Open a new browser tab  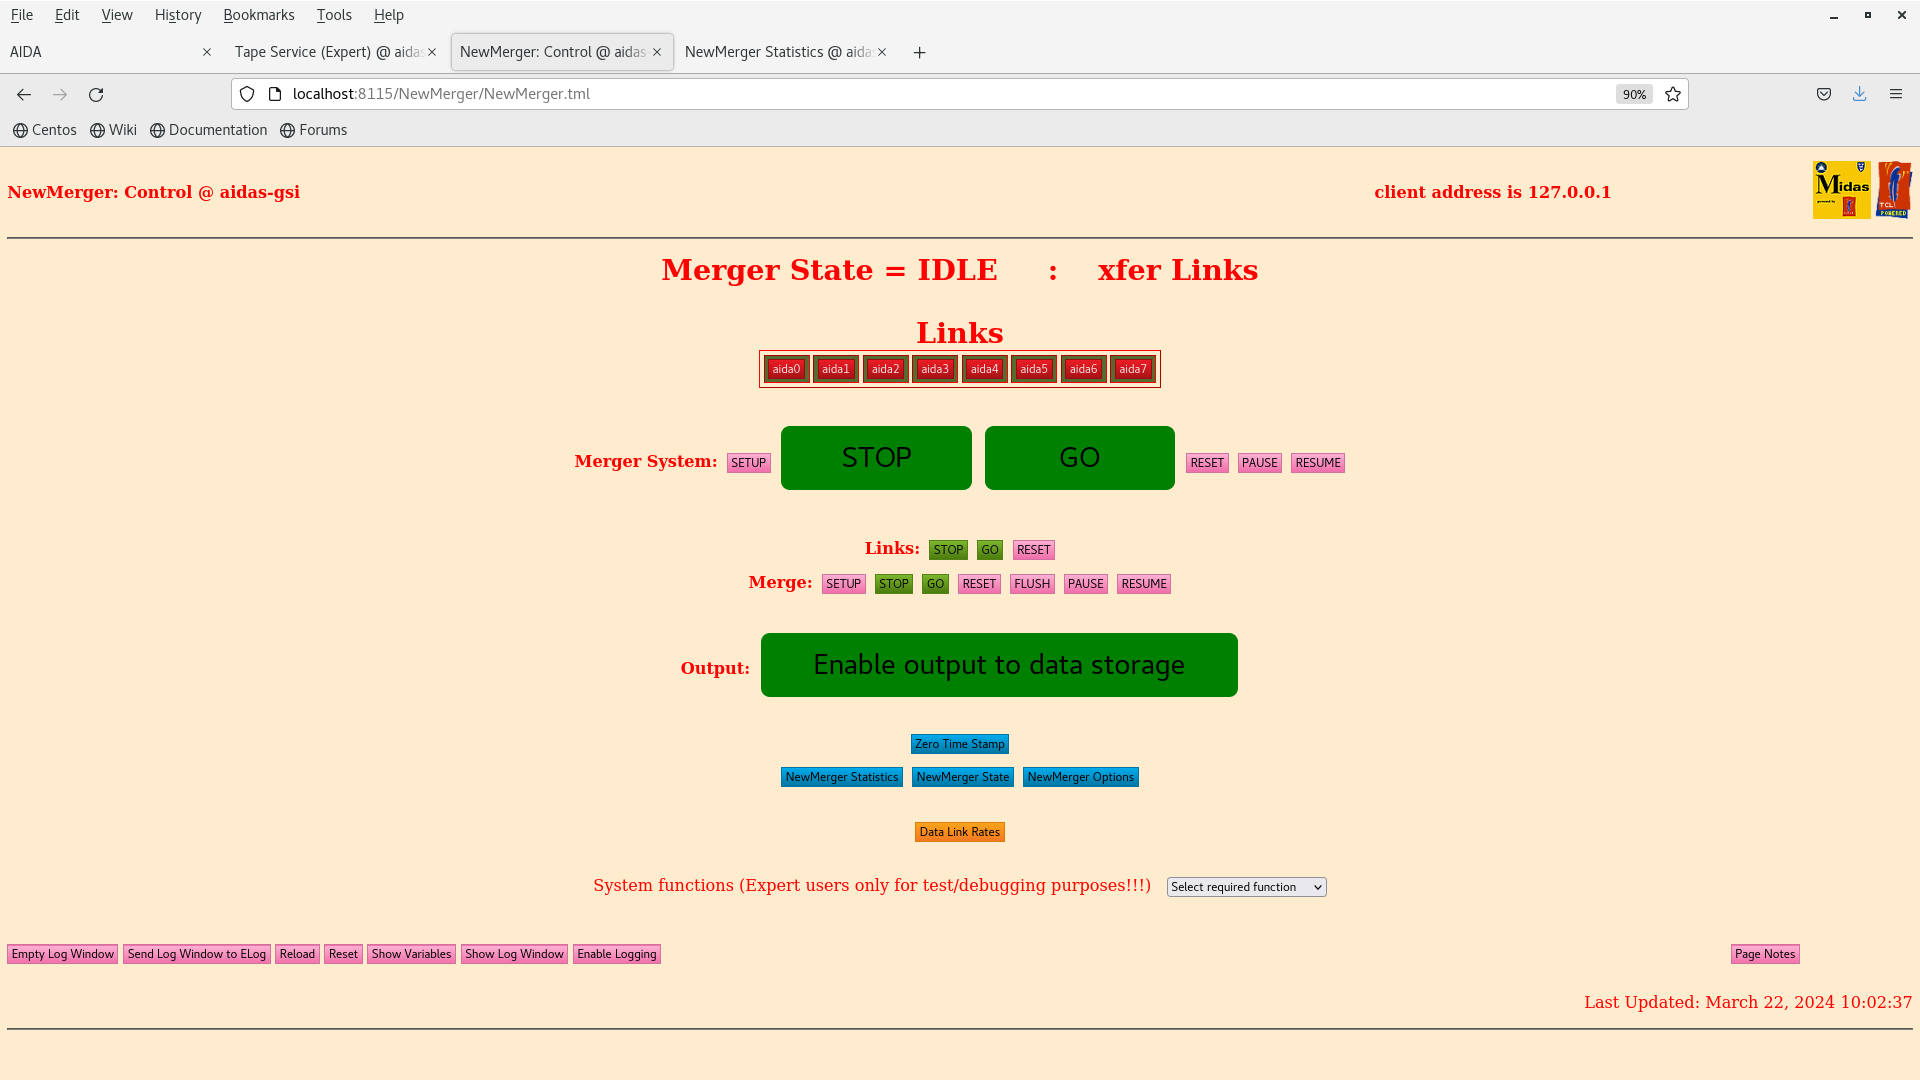[919, 52]
